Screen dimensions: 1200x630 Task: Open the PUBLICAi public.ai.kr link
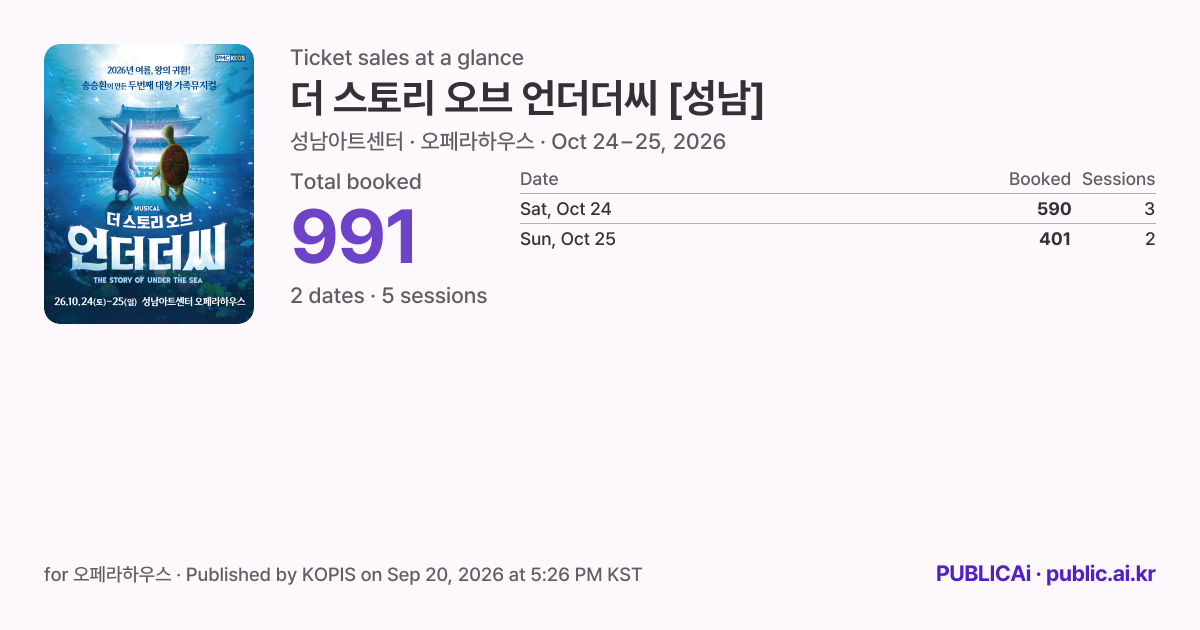1045,574
